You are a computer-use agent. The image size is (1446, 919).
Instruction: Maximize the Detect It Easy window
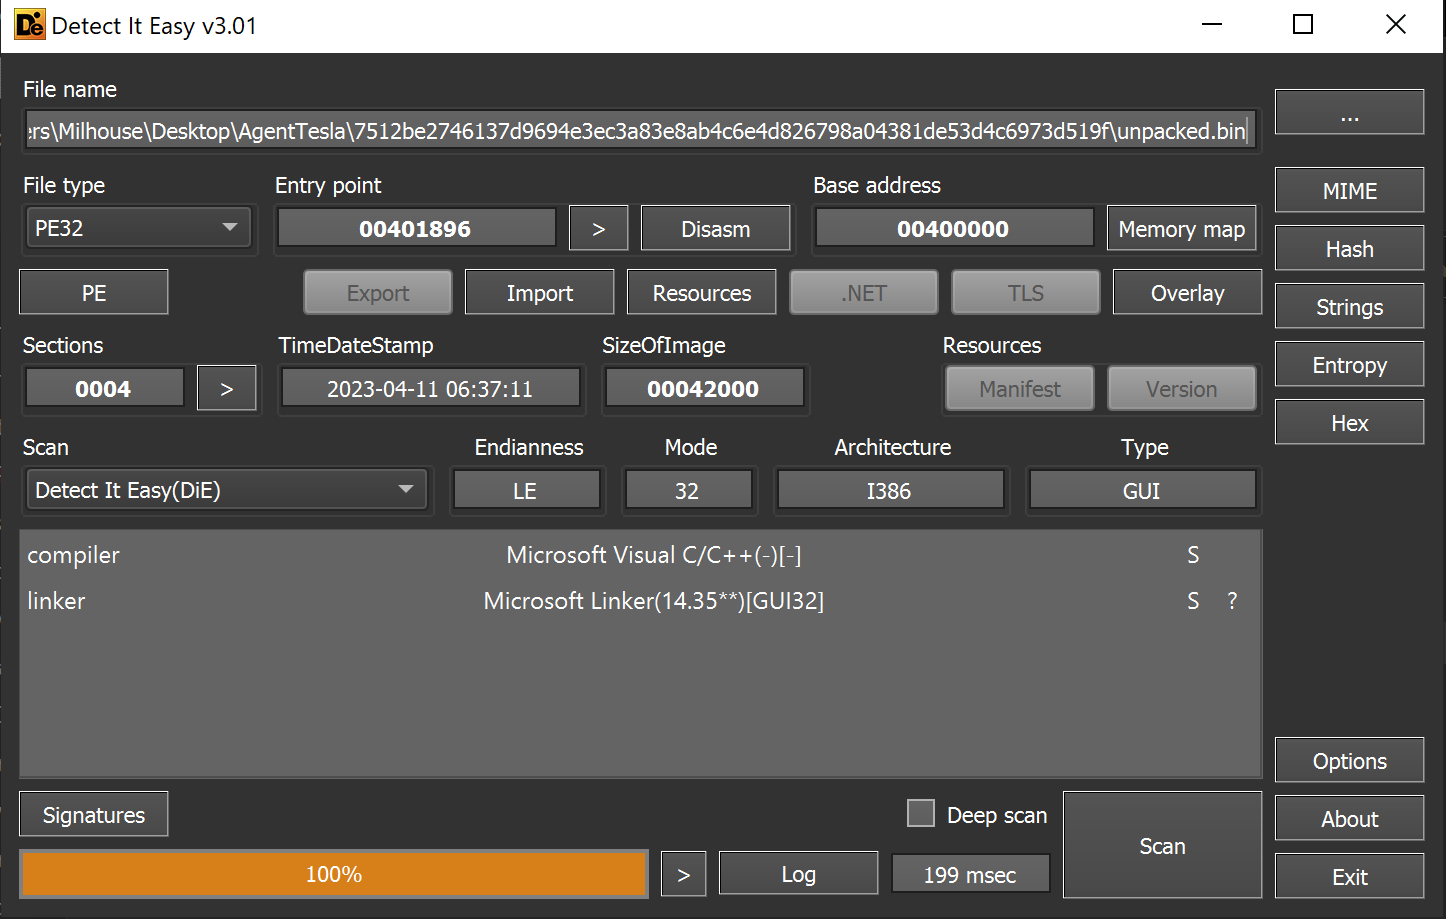[1303, 25]
